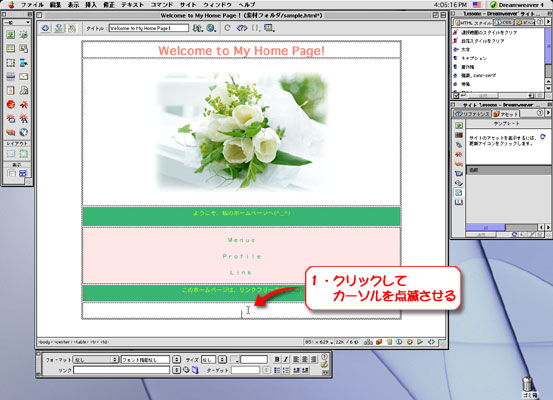
Task: Click the Insert Generator icon
Action: pos(24,119)
